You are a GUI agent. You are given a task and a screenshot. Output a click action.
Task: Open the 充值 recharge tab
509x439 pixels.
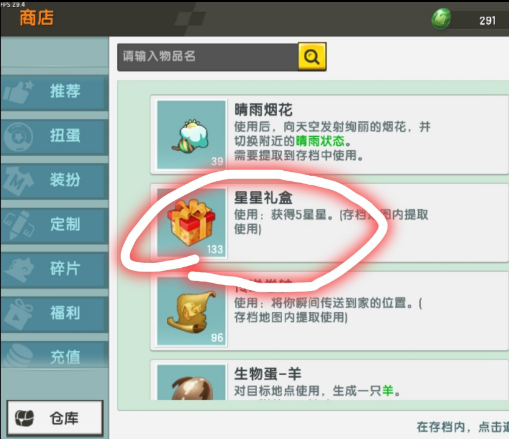pyautogui.click(x=54, y=355)
